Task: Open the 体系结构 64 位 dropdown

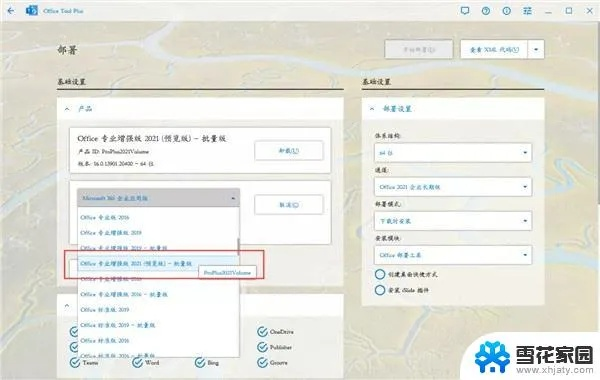Action: [x=453, y=153]
